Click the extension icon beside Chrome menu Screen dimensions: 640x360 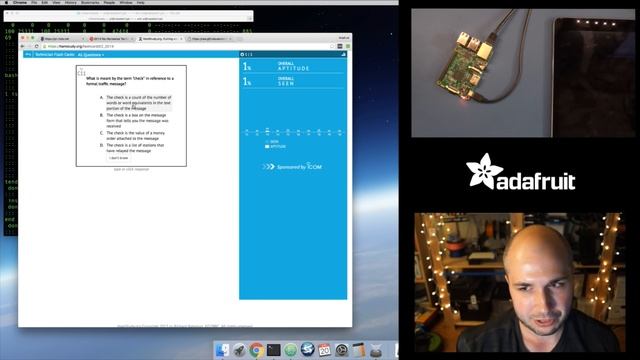tap(340, 47)
